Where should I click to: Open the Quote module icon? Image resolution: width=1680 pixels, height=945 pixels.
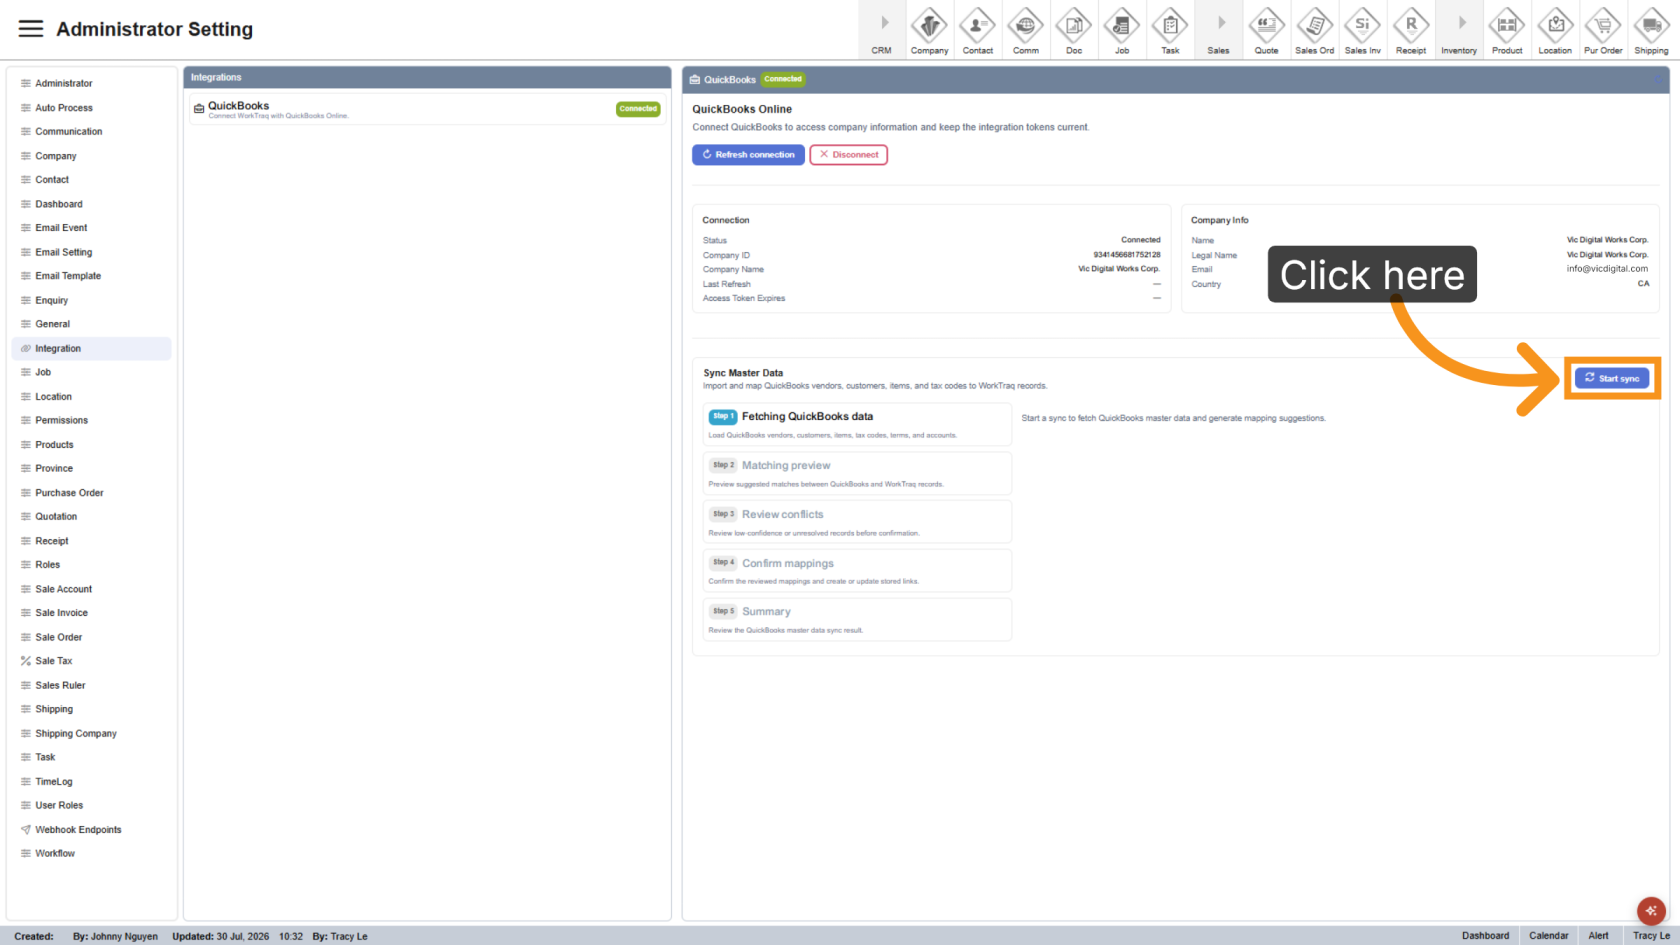tap(1266, 30)
